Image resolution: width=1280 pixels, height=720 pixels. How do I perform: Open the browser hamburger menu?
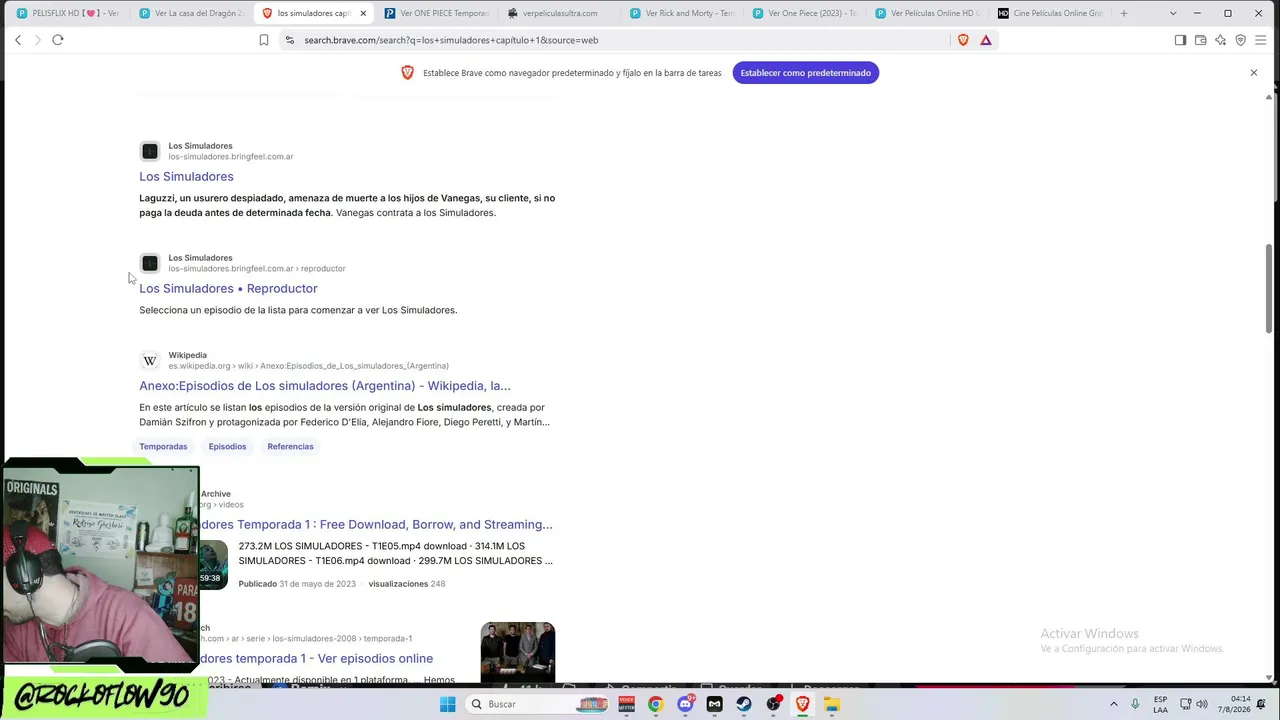coord(1261,40)
